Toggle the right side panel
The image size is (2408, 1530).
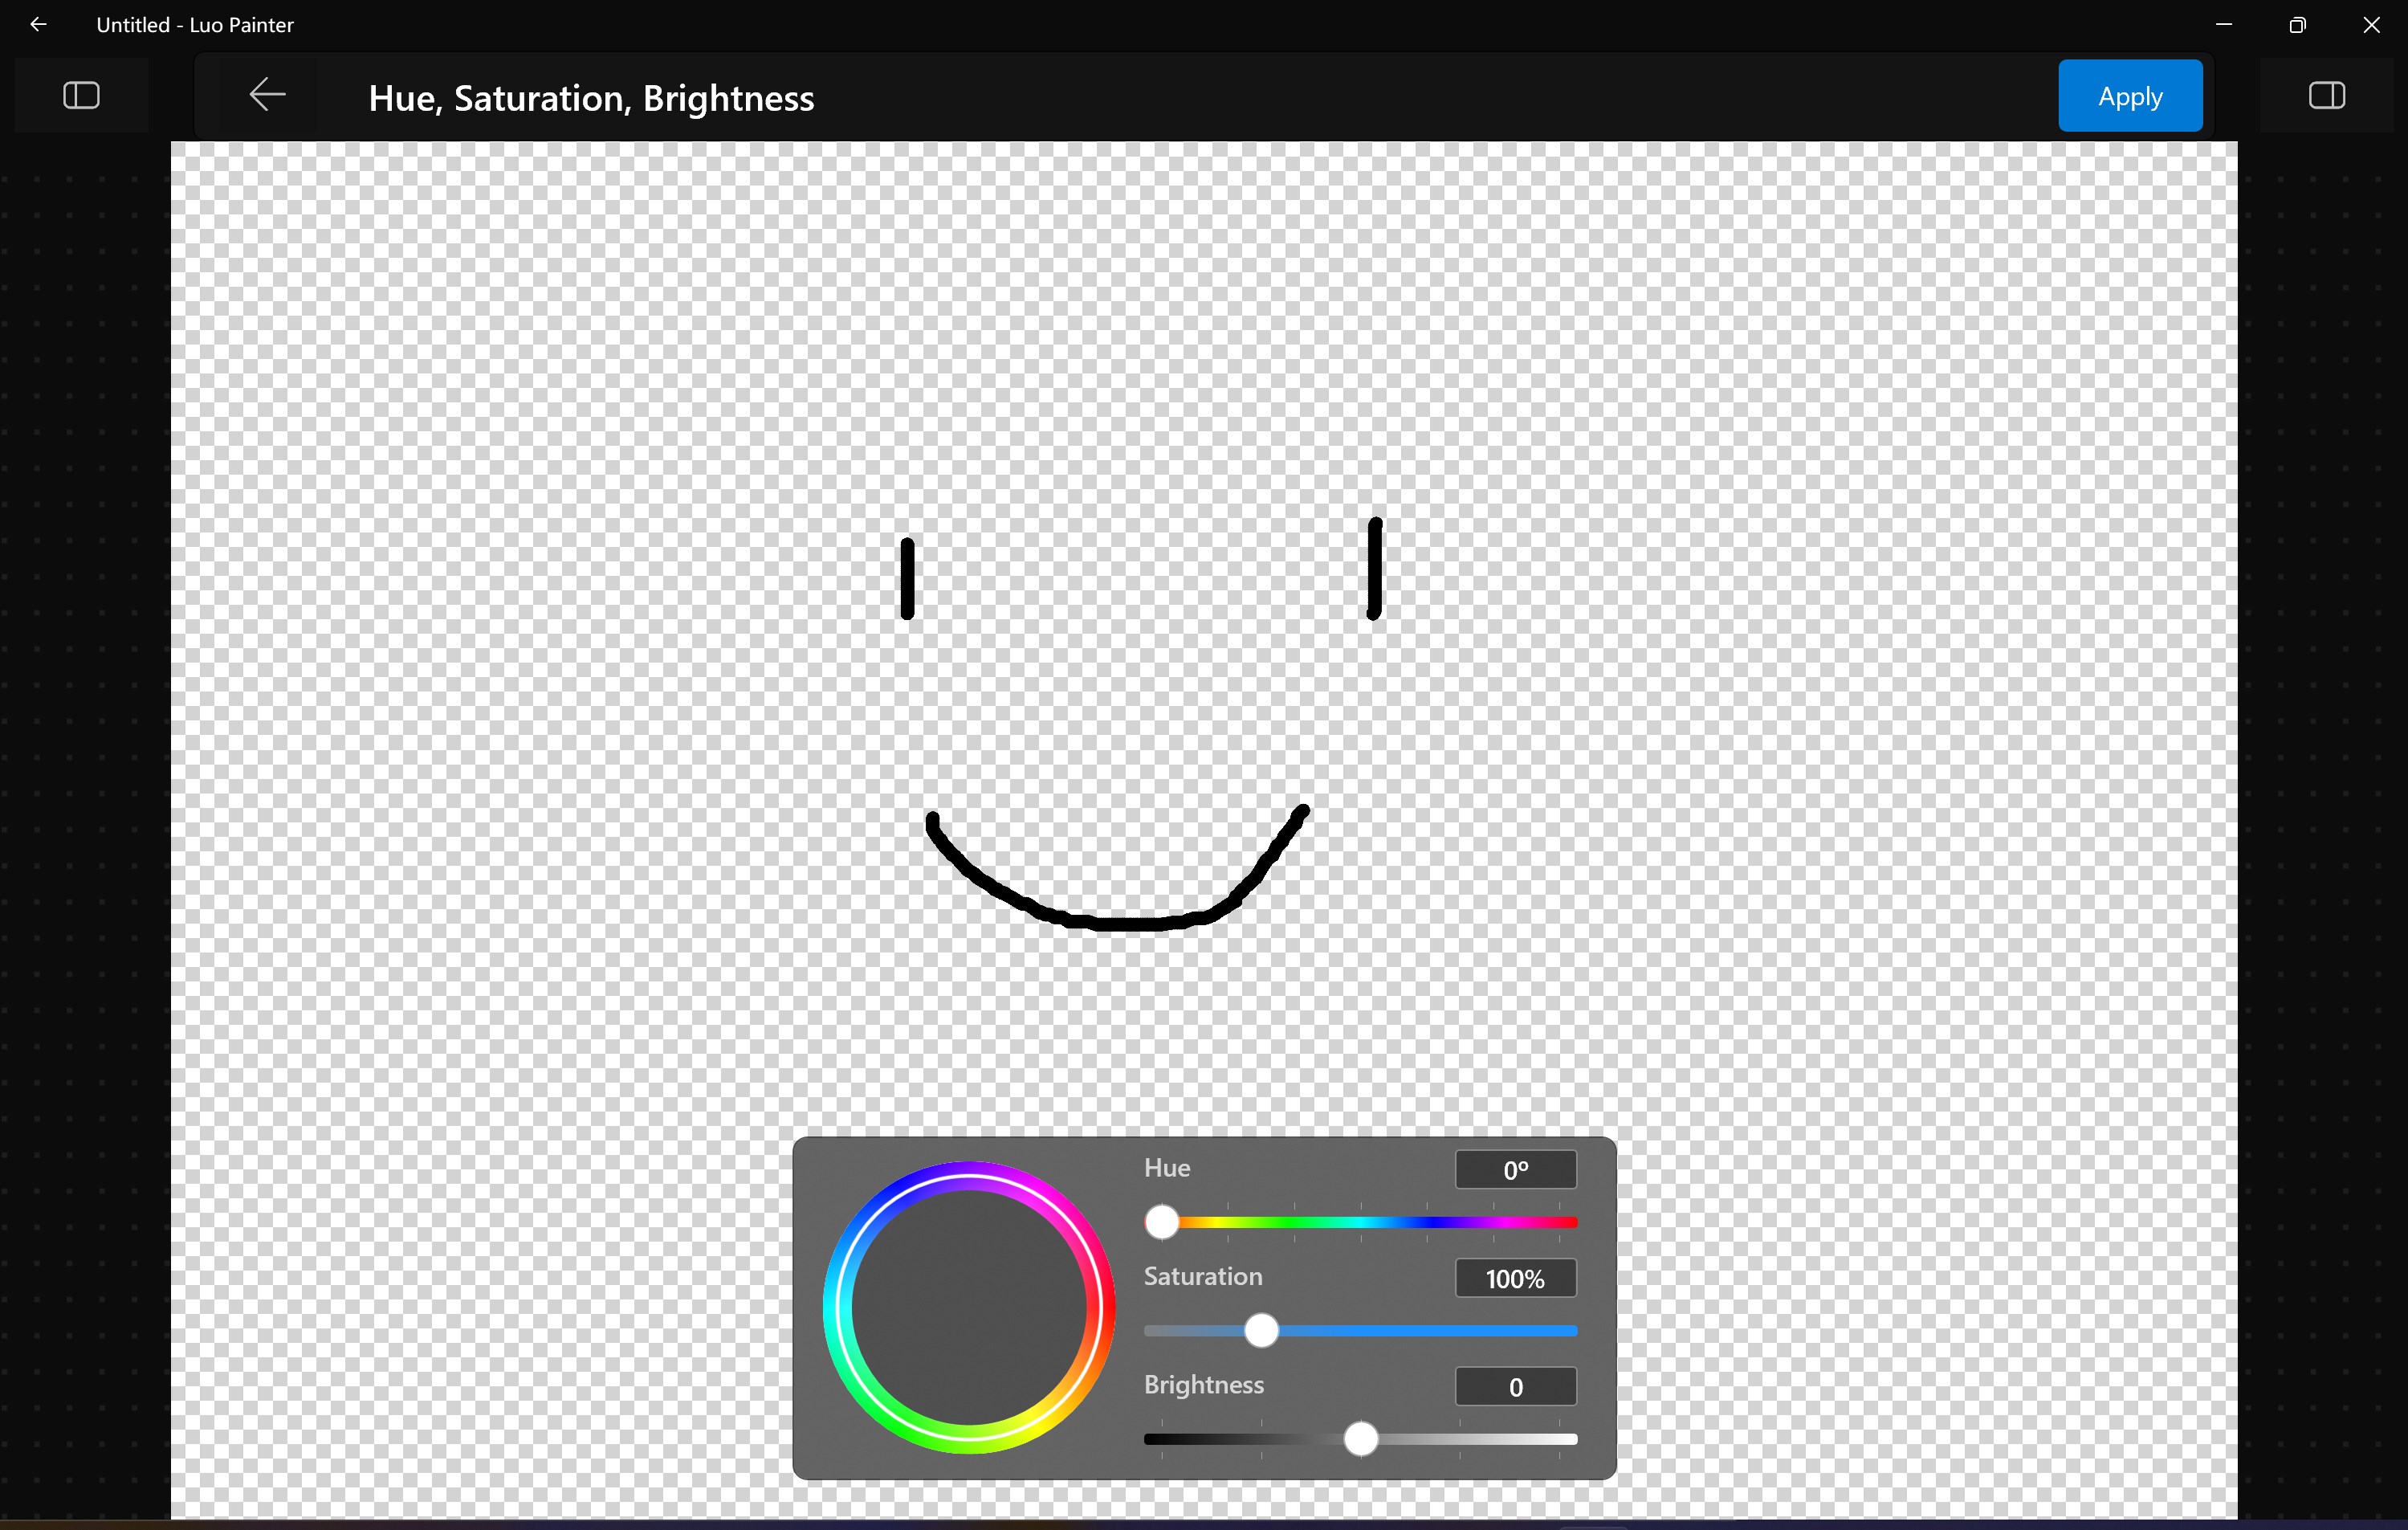2327,95
